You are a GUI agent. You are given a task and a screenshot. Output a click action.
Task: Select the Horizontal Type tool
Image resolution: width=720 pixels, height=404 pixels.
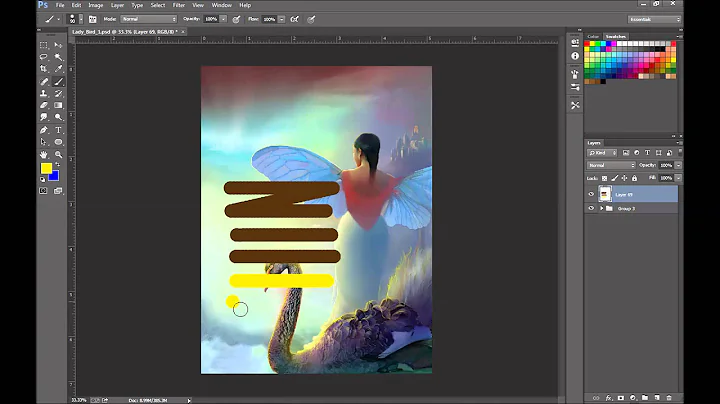click(x=58, y=130)
